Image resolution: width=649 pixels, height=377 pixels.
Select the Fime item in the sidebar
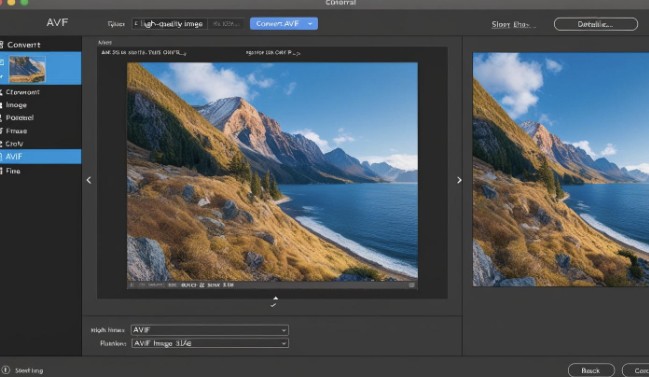(x=13, y=171)
